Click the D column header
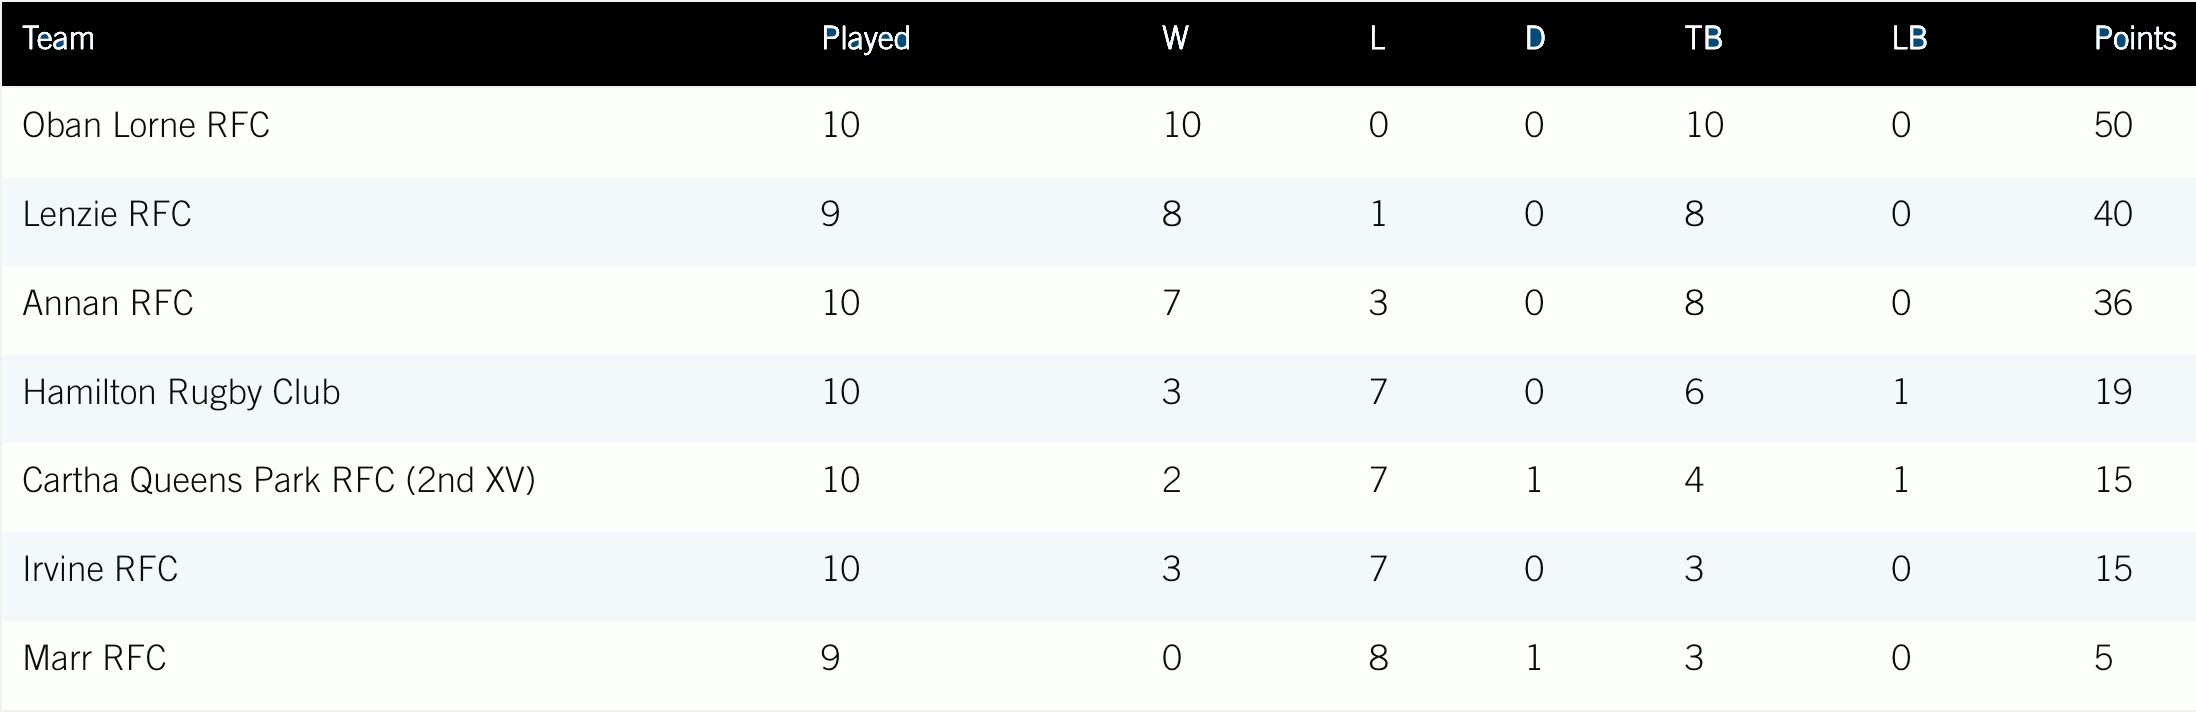Image resolution: width=2196 pixels, height=712 pixels. point(1534,39)
